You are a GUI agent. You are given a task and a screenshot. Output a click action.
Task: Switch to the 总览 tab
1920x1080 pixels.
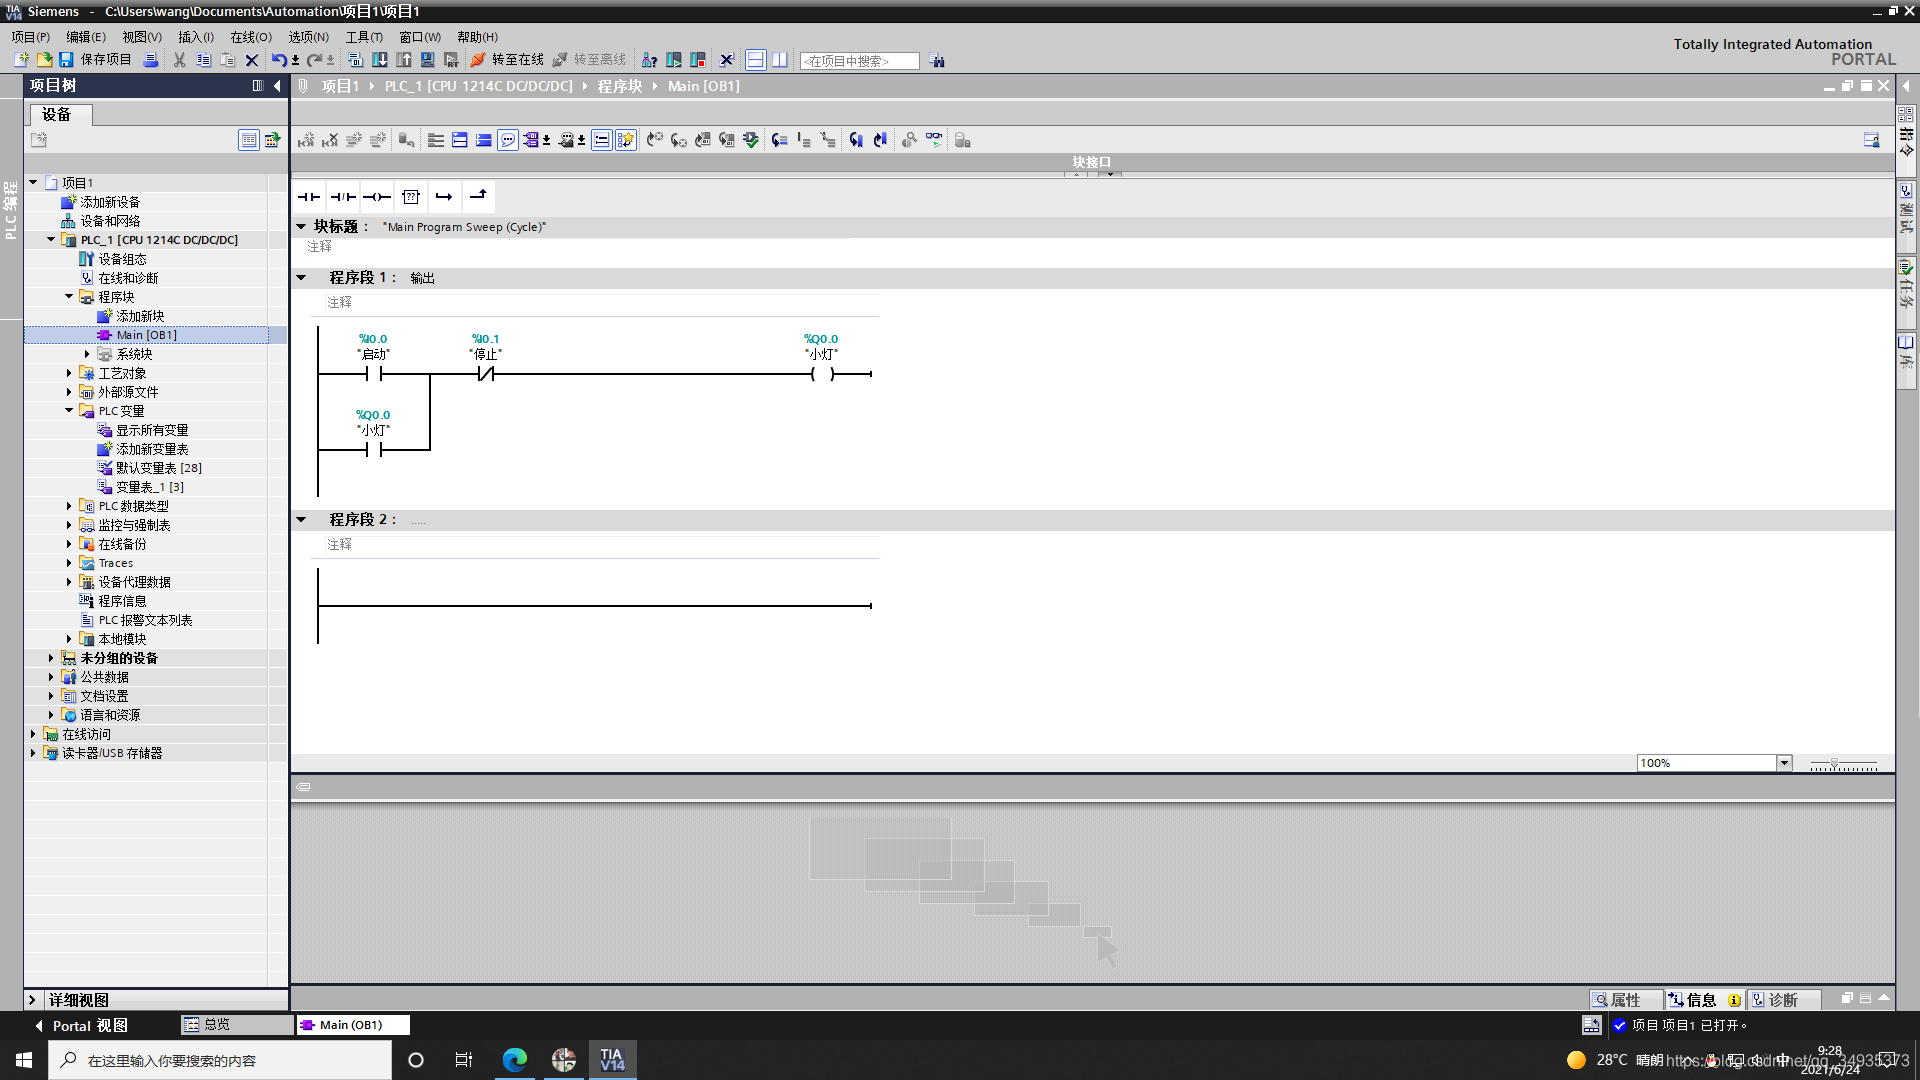pyautogui.click(x=216, y=1025)
